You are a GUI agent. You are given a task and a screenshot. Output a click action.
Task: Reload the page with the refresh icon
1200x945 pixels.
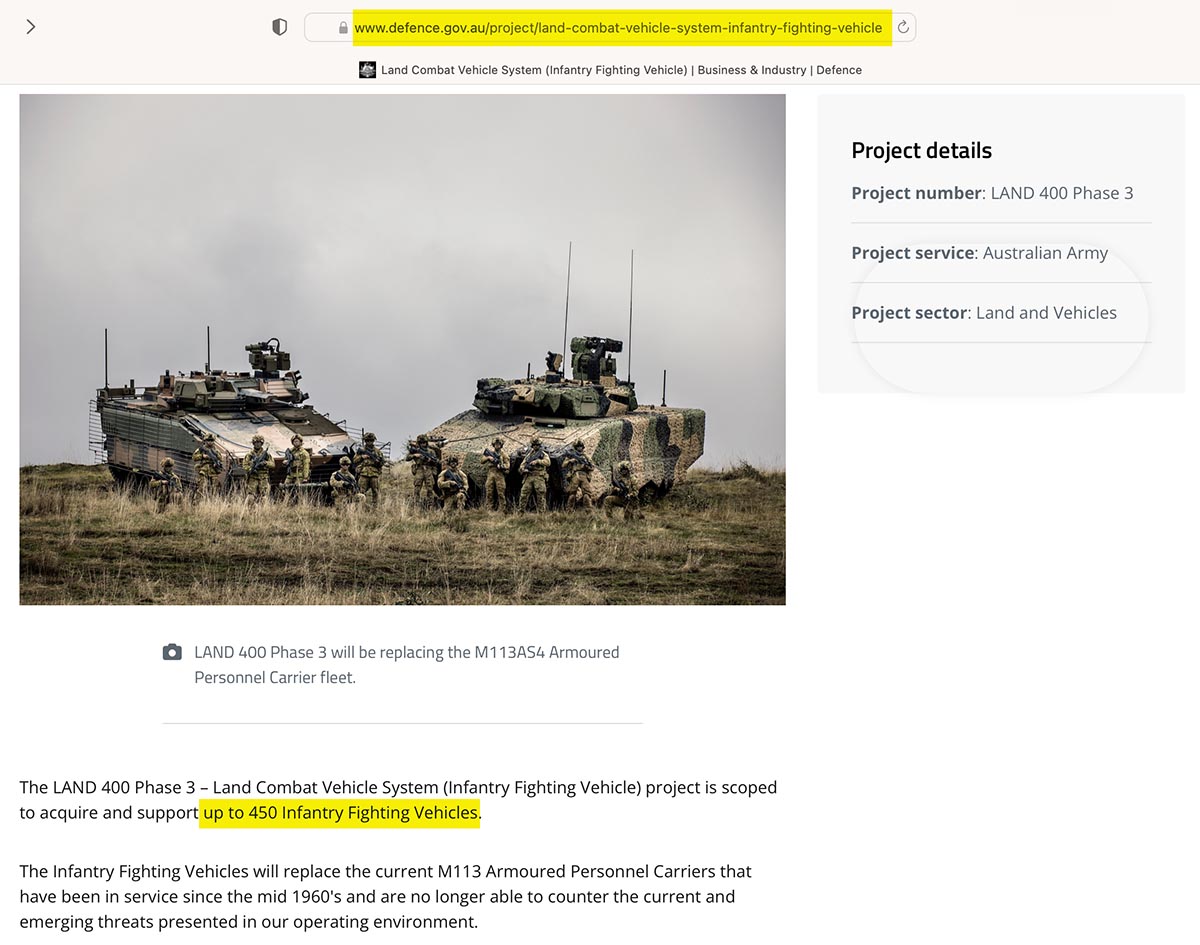903,27
